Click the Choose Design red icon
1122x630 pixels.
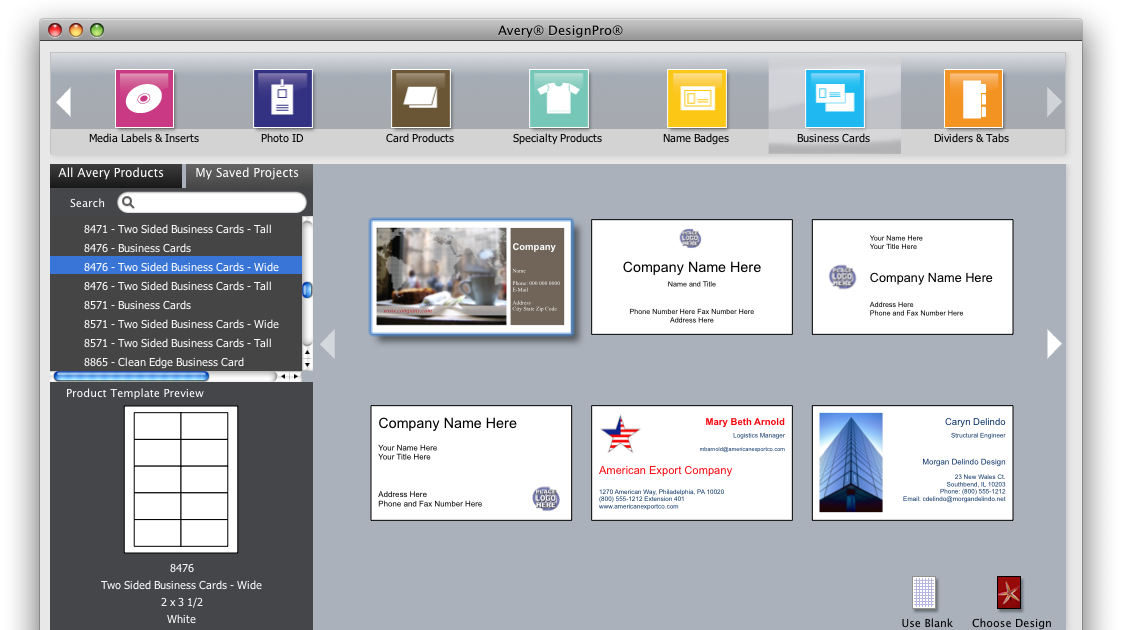coord(1009,593)
